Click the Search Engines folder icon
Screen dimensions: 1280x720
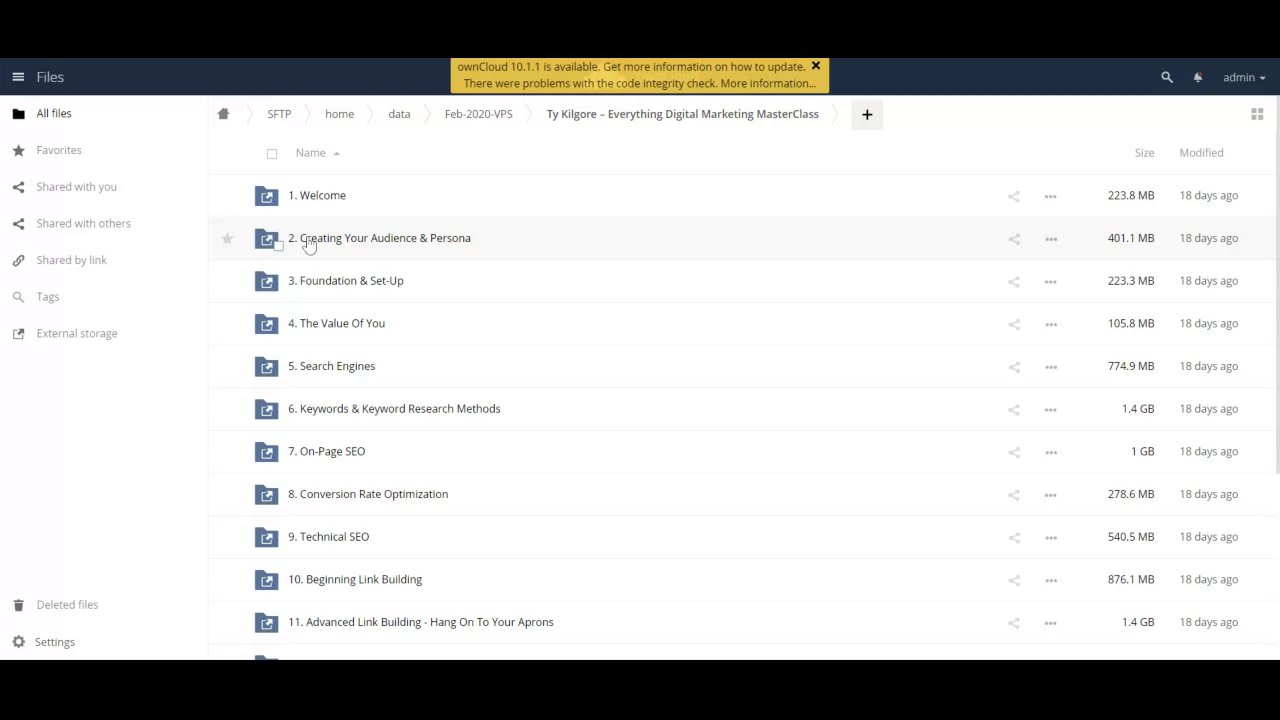266,367
